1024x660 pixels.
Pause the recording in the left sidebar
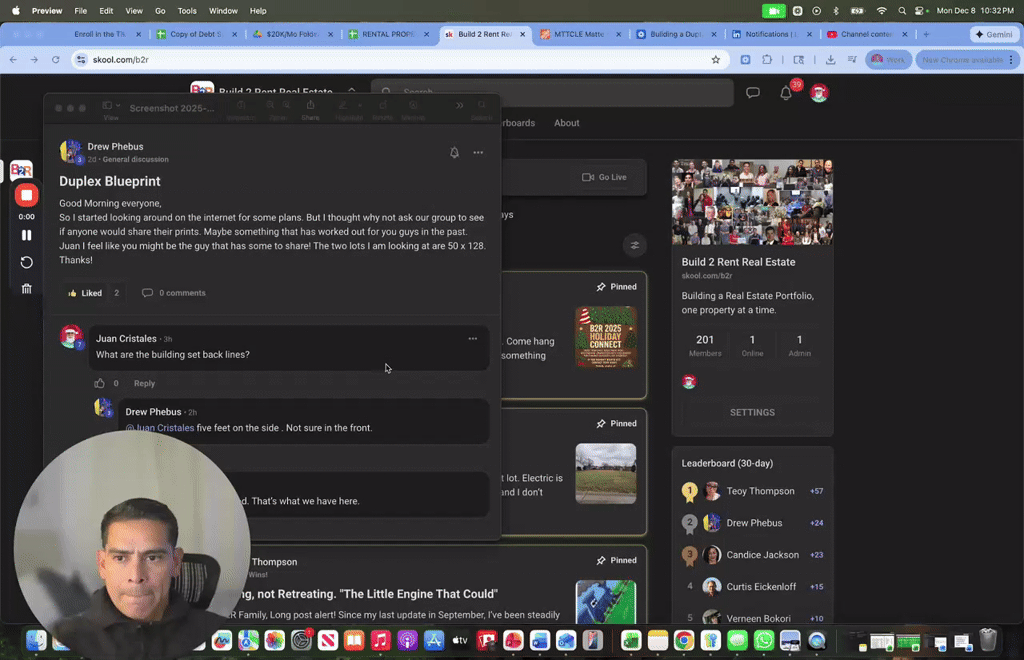point(26,235)
